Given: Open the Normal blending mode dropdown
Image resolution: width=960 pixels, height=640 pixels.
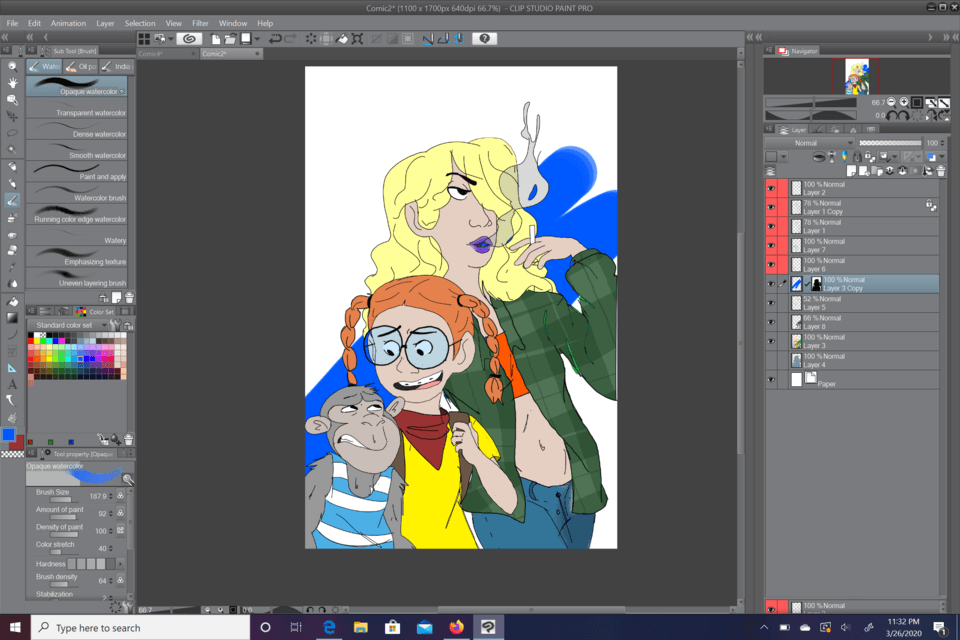Looking at the screenshot, I should click(x=809, y=143).
